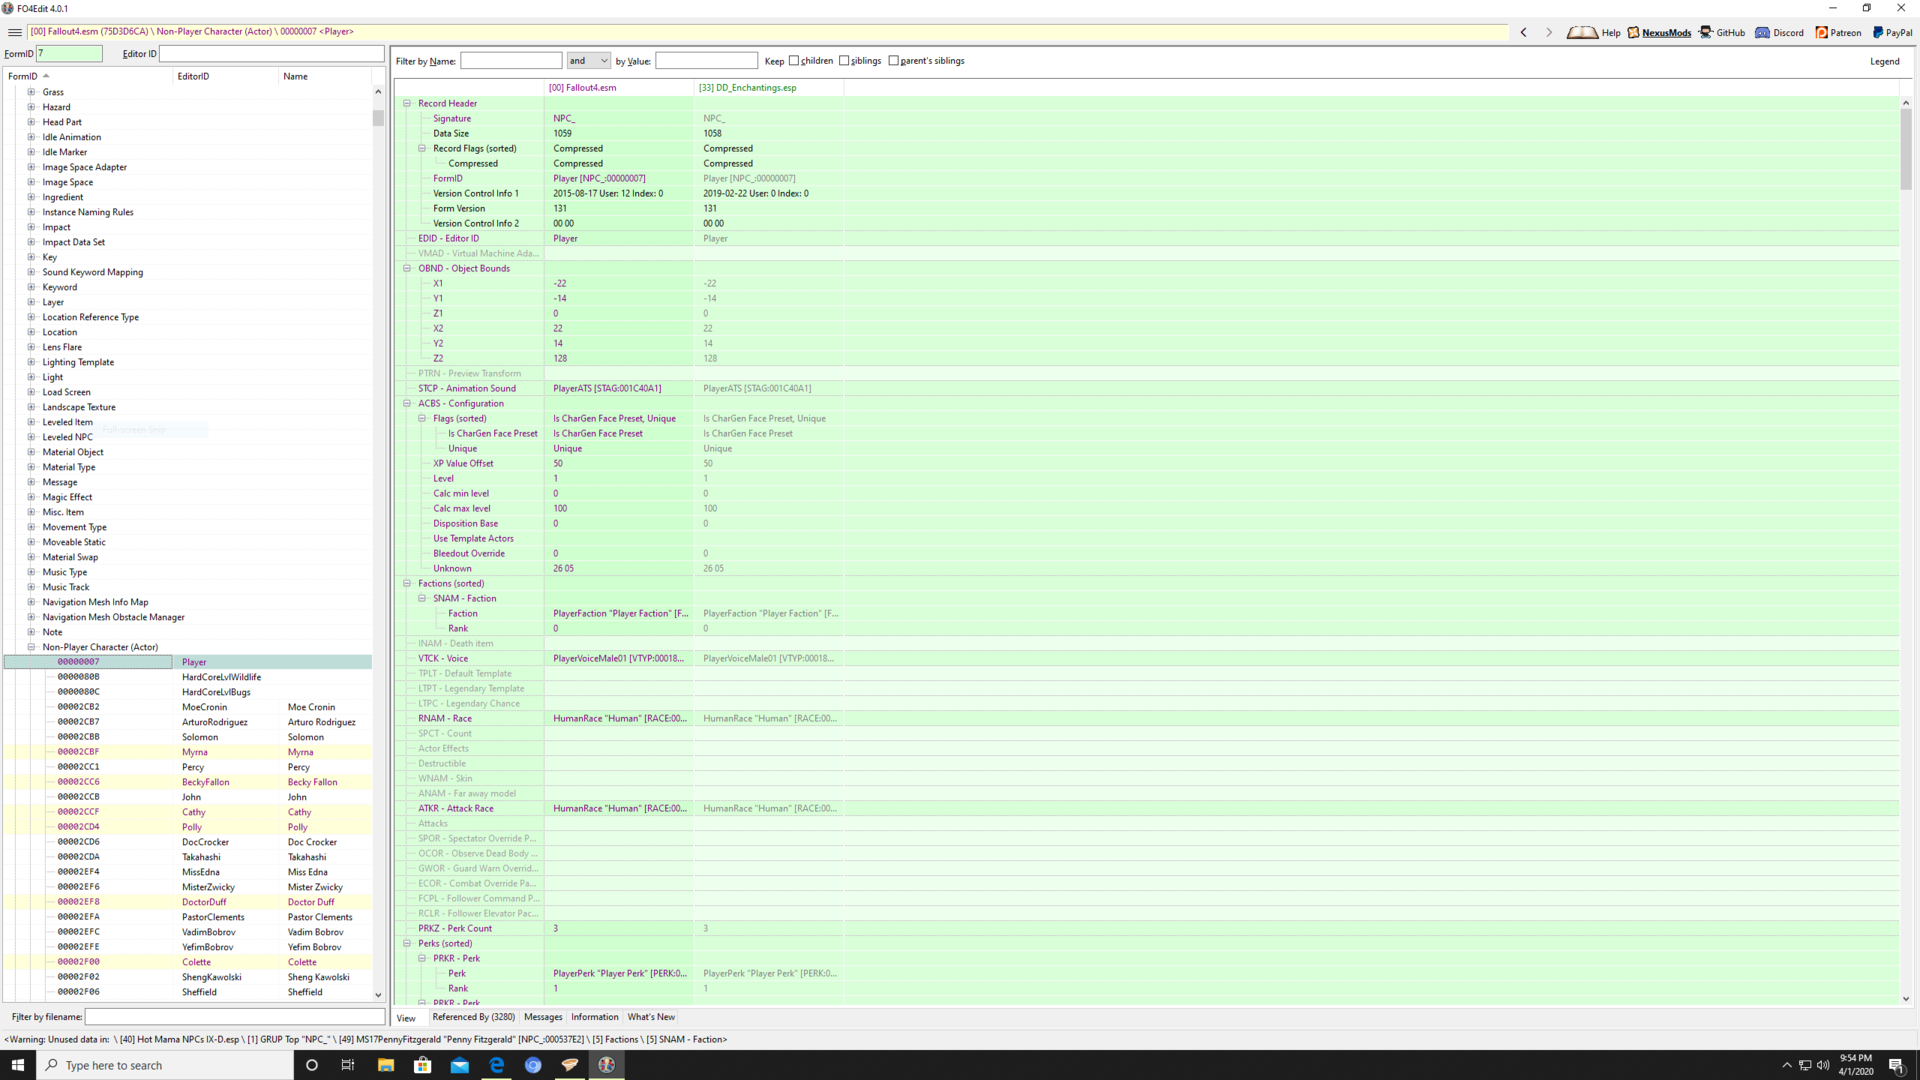Switch to the What's New tab
The height and width of the screenshot is (1080, 1920).
tap(651, 1017)
